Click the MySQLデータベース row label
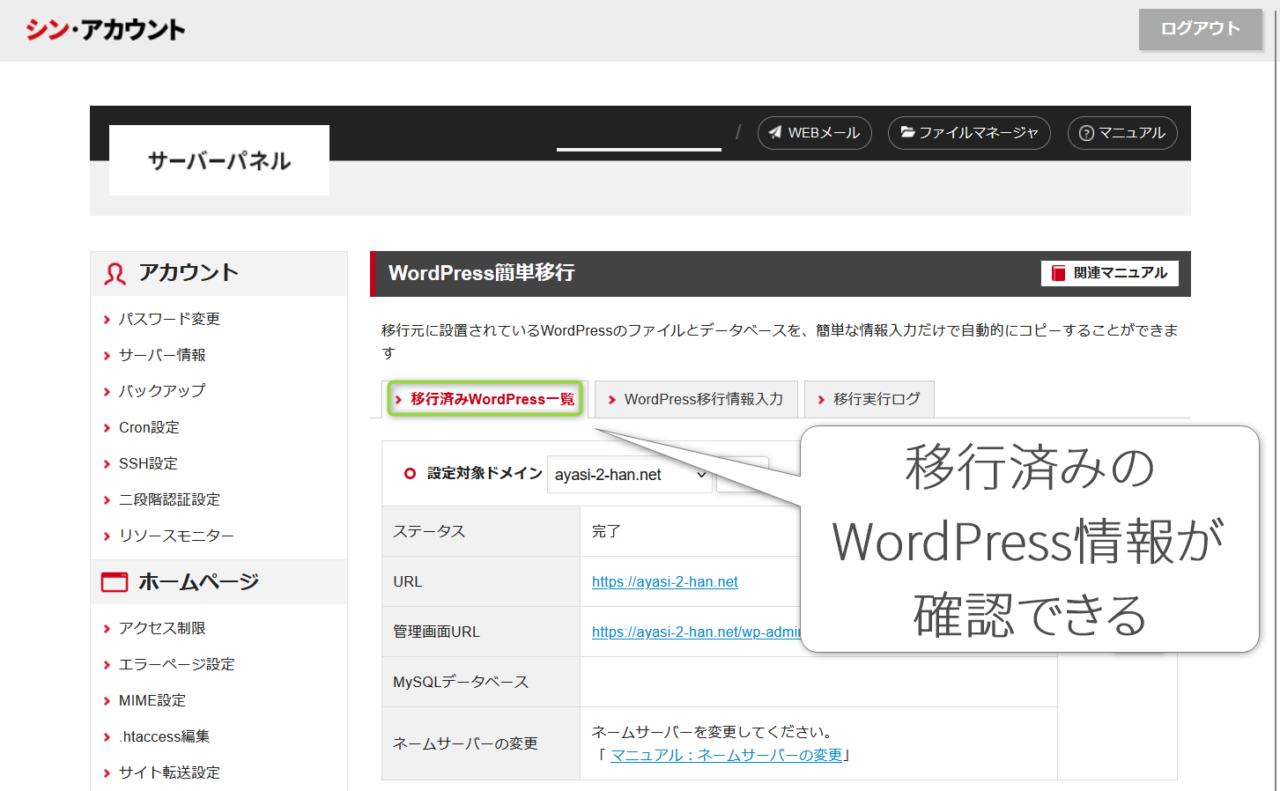 461,682
